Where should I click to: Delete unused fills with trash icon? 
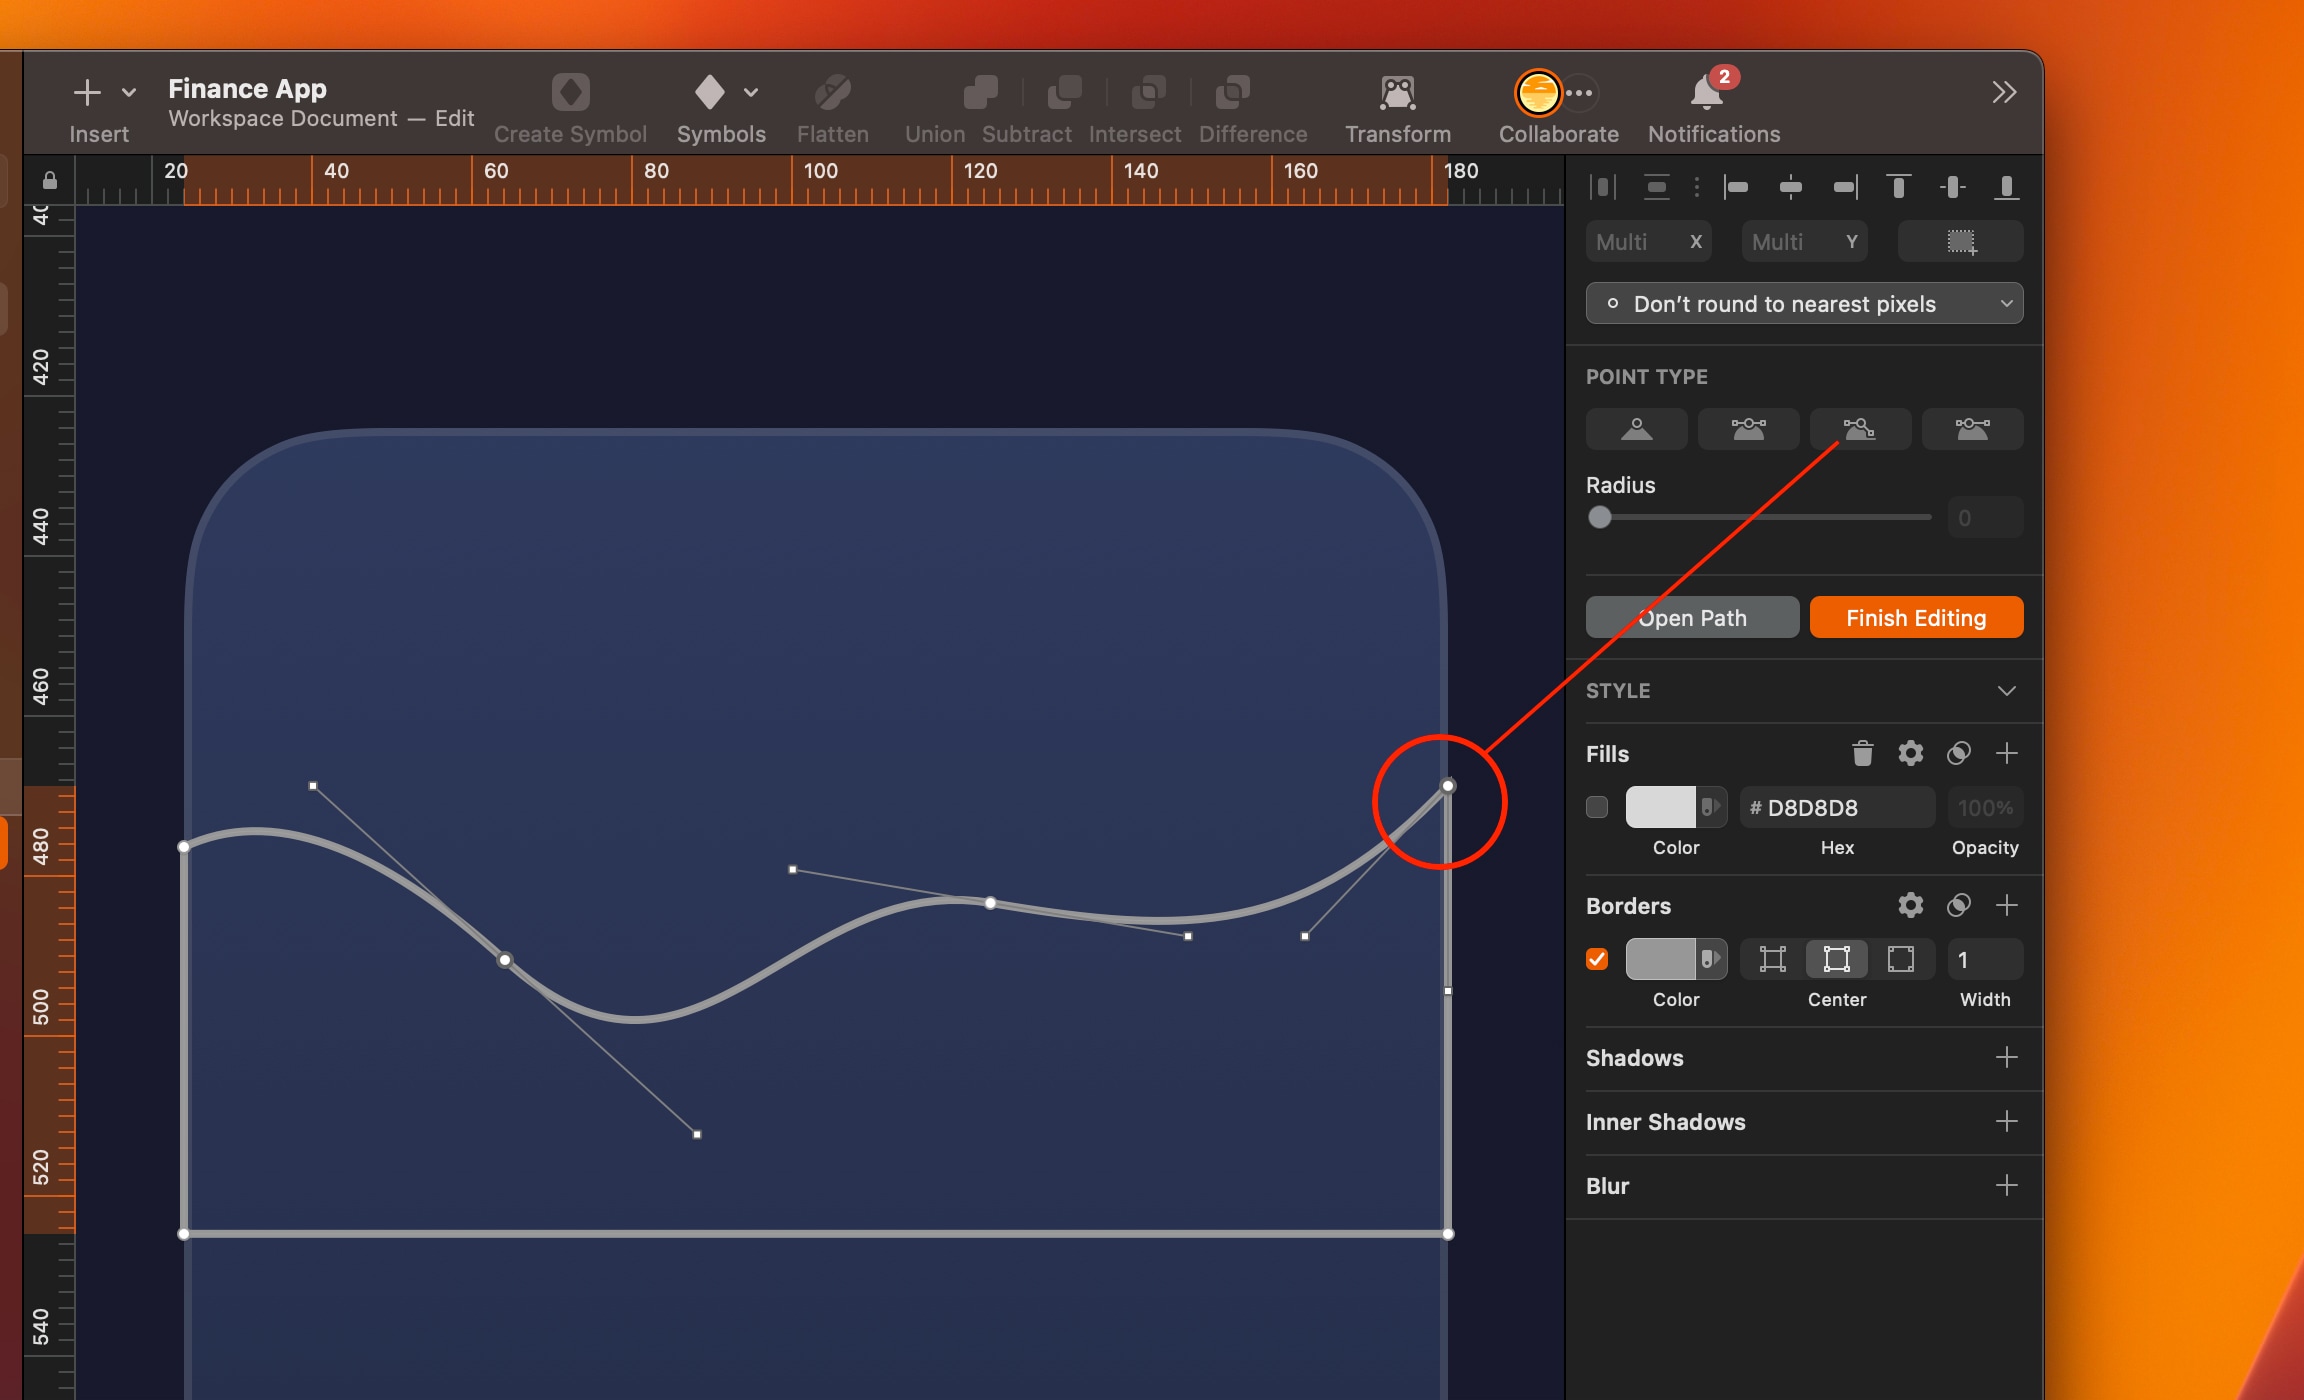pos(1862,753)
